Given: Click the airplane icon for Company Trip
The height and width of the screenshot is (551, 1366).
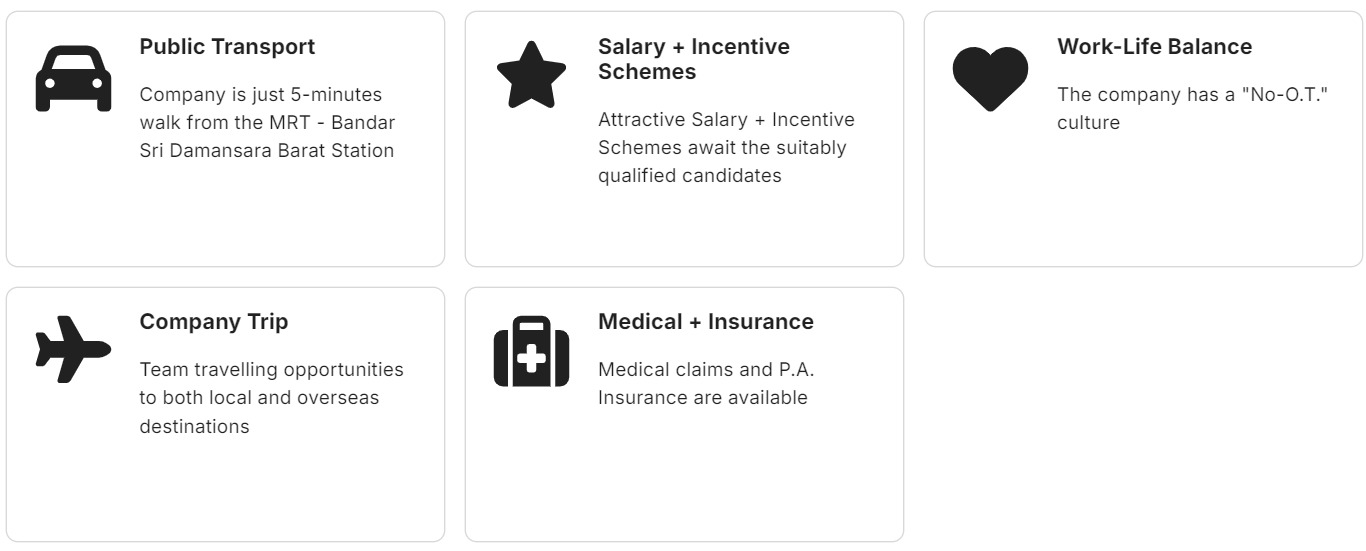Looking at the screenshot, I should (73, 349).
